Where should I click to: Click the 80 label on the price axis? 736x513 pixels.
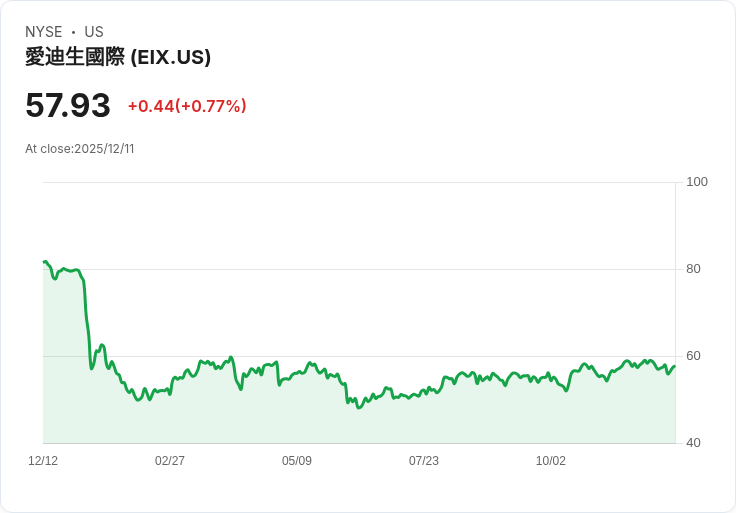tap(693, 269)
